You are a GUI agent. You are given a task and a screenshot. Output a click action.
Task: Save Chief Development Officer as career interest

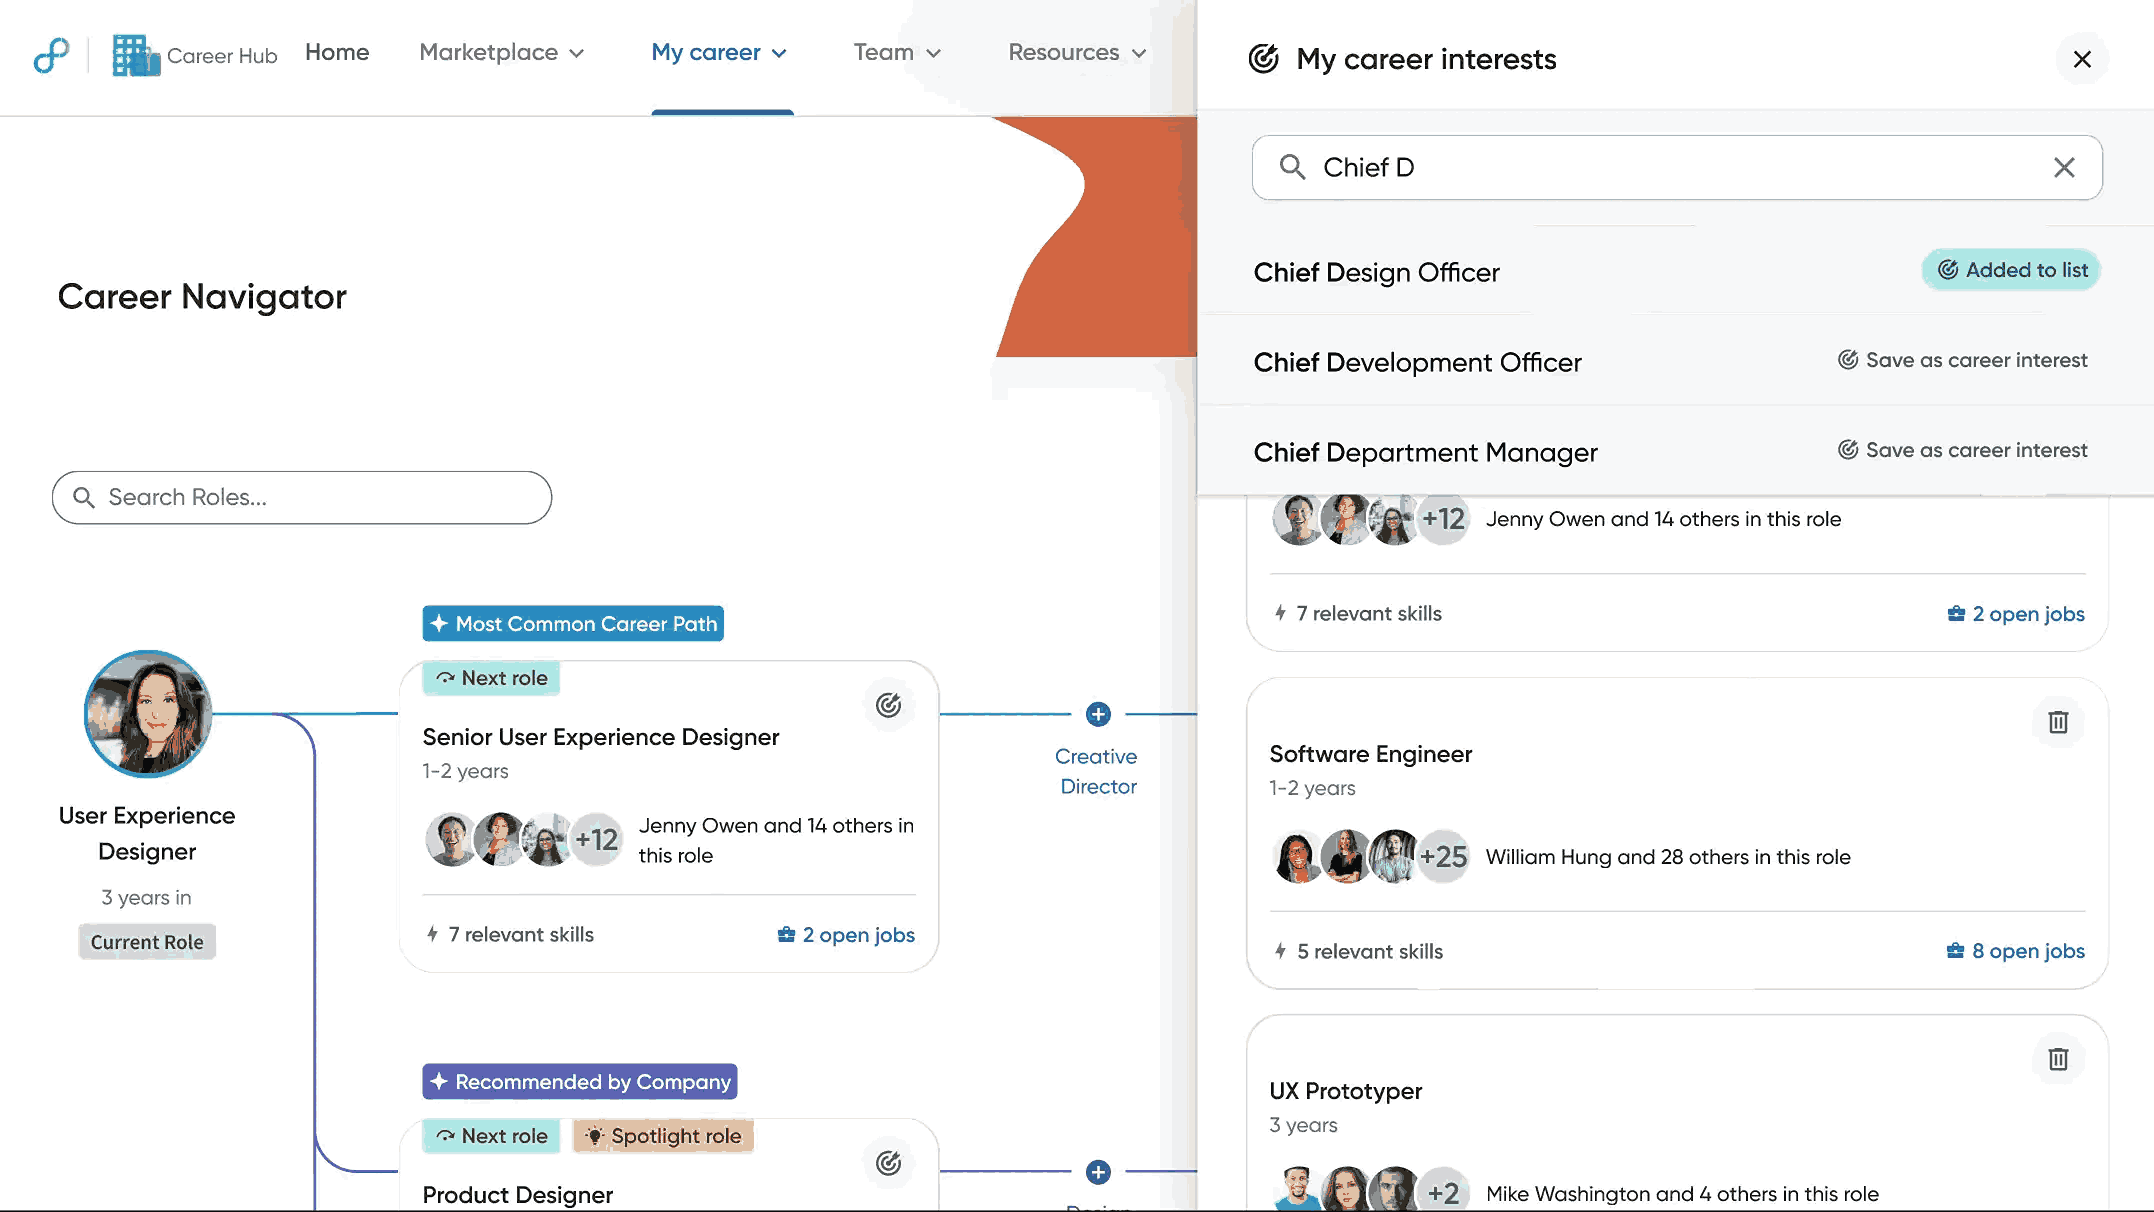pos(1962,360)
